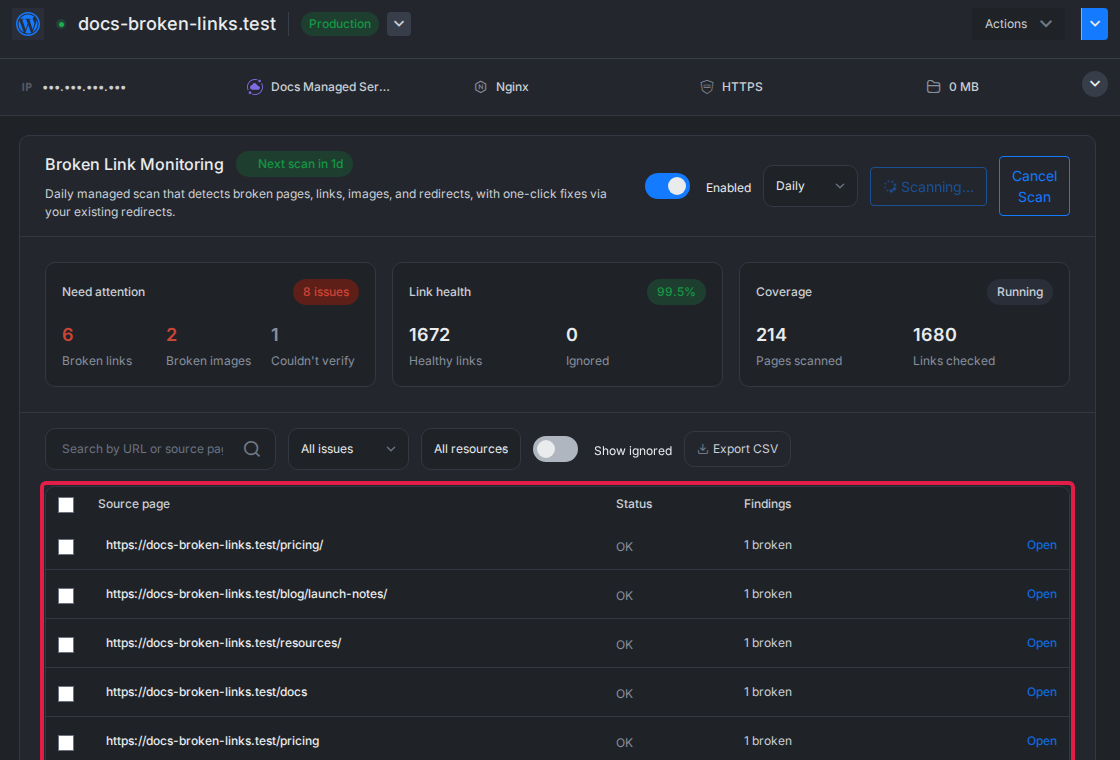This screenshot has height=760, width=1120.
Task: Check the box for /blog/launch-notes/ row
Action: [66, 596]
